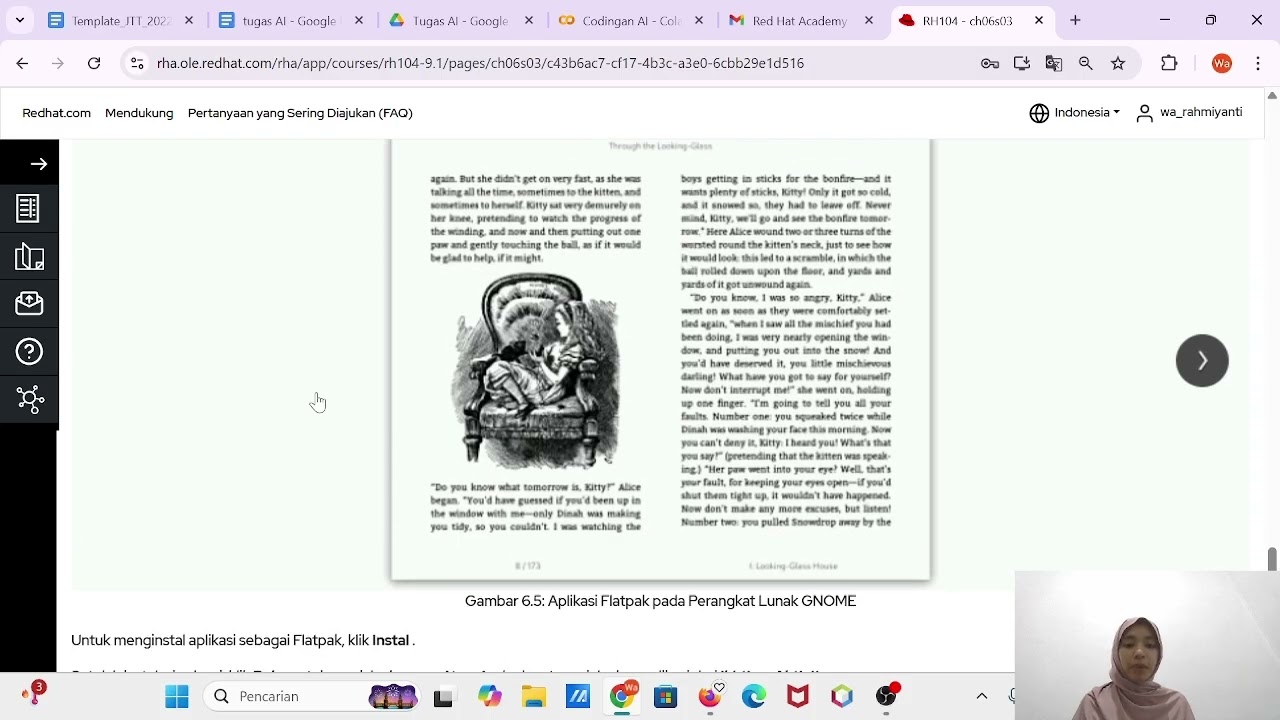Show hidden system tray icons
Image resolution: width=1280 pixels, height=720 pixels.
coord(982,696)
